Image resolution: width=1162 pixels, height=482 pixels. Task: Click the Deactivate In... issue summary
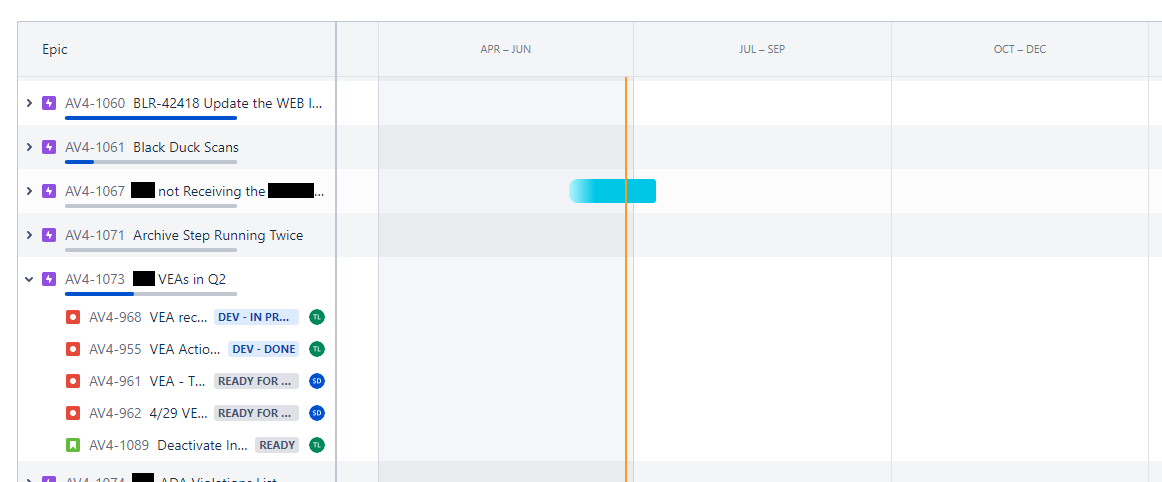[203, 445]
